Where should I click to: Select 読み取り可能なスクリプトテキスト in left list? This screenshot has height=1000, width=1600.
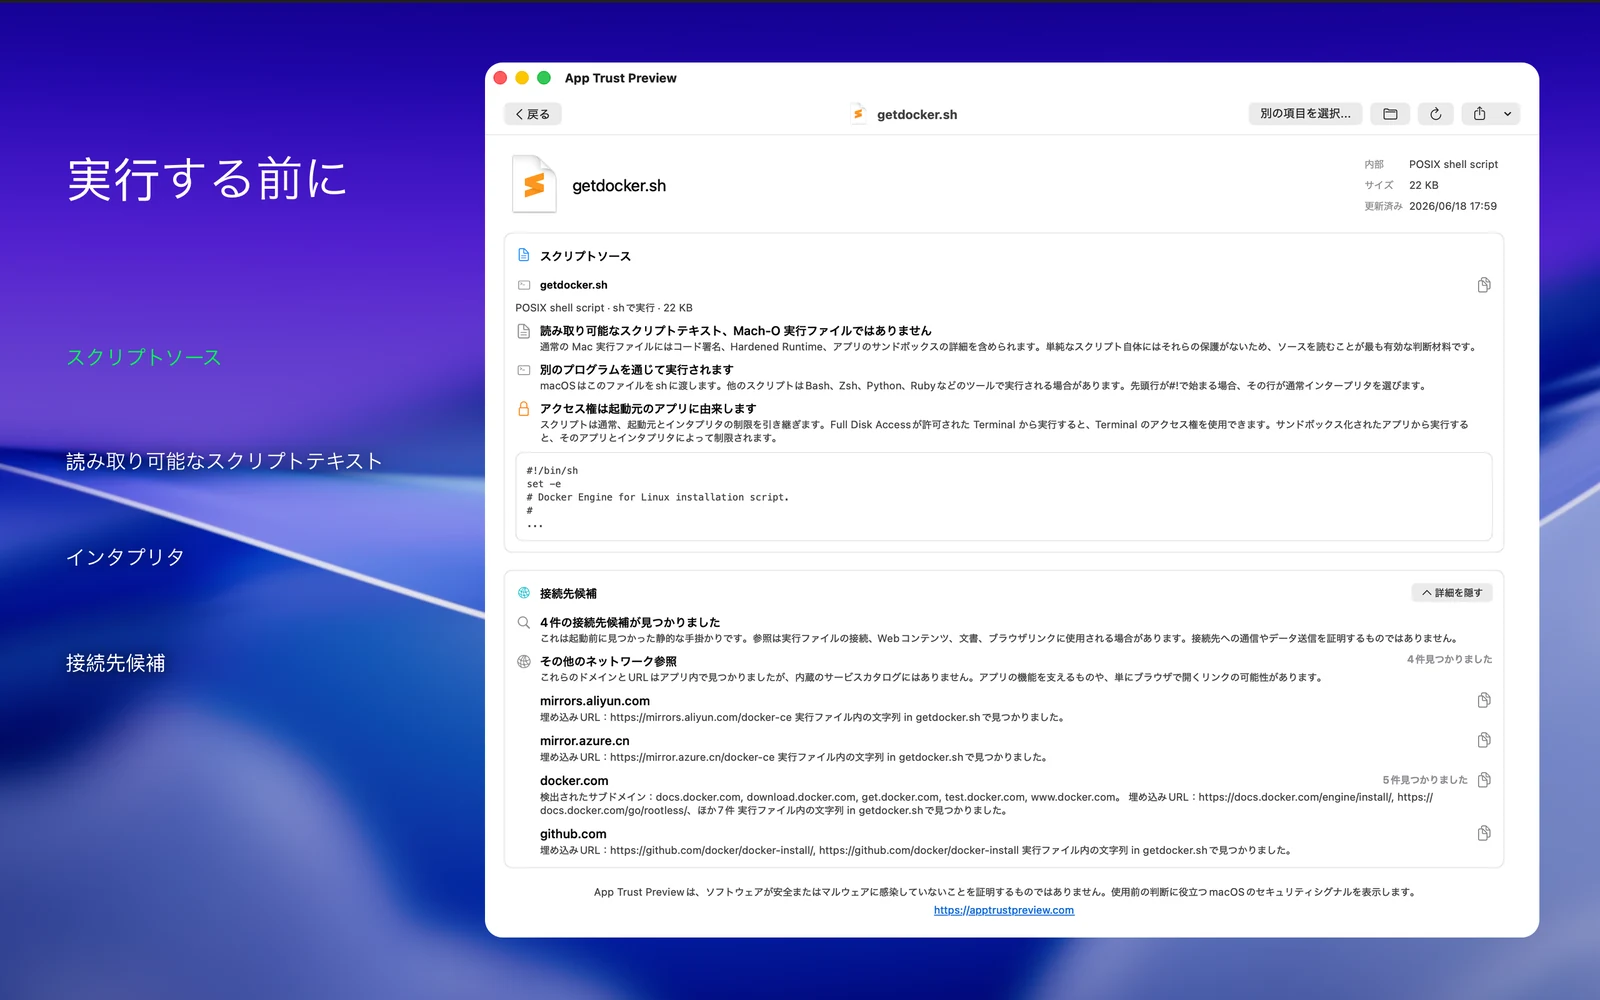pos(224,461)
